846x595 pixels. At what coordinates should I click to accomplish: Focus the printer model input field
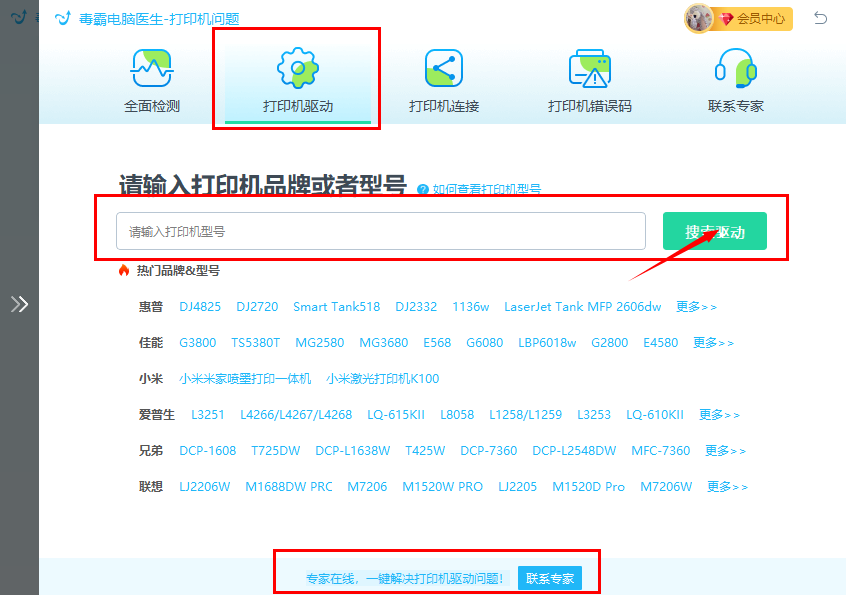click(381, 231)
